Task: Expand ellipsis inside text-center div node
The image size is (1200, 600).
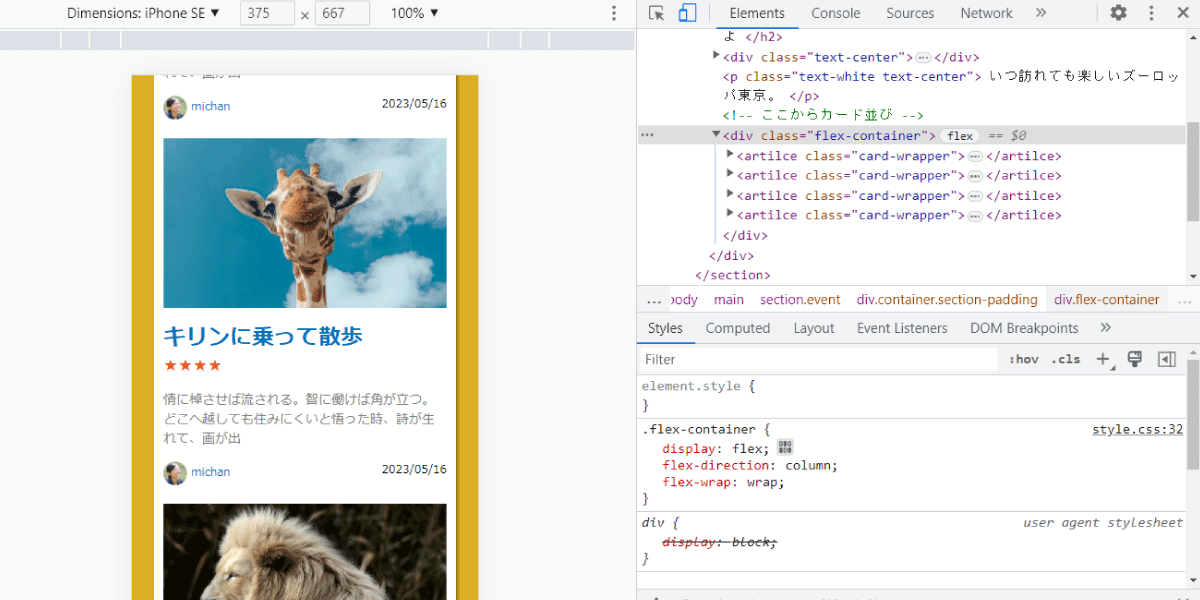Action: [x=923, y=57]
